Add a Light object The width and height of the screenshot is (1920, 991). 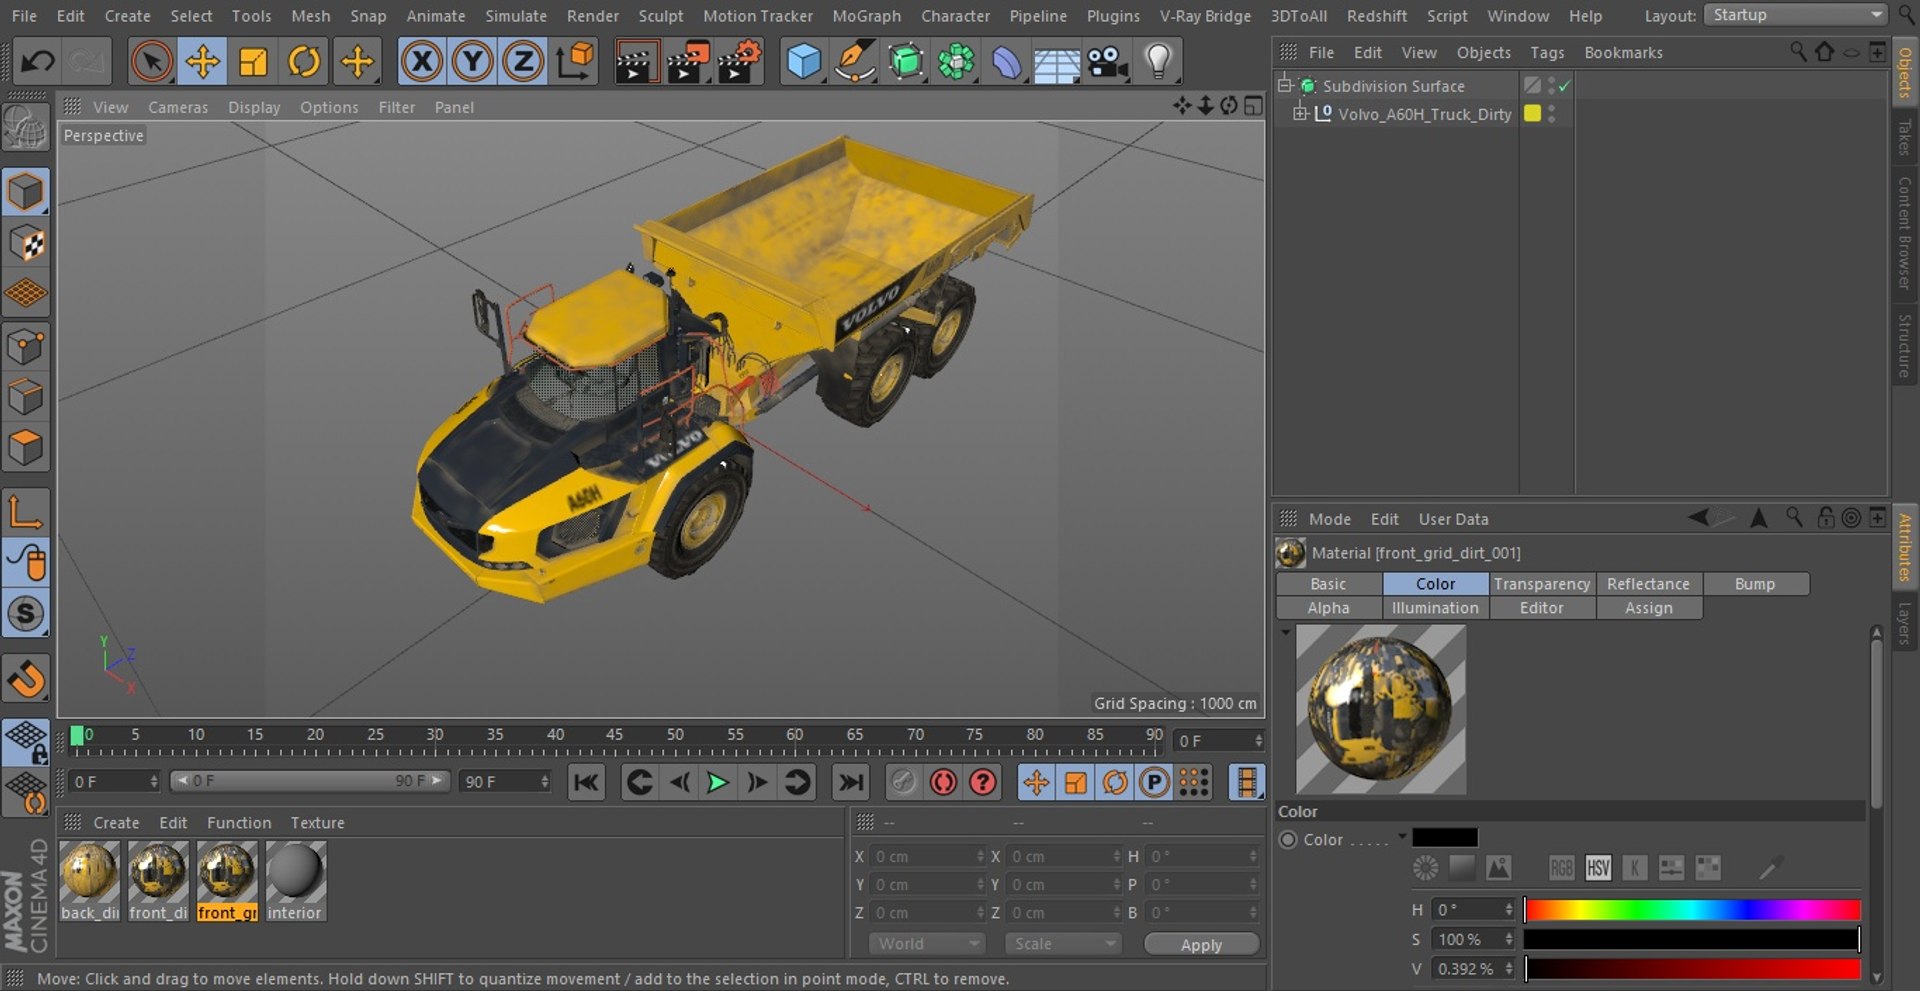pos(1158,62)
